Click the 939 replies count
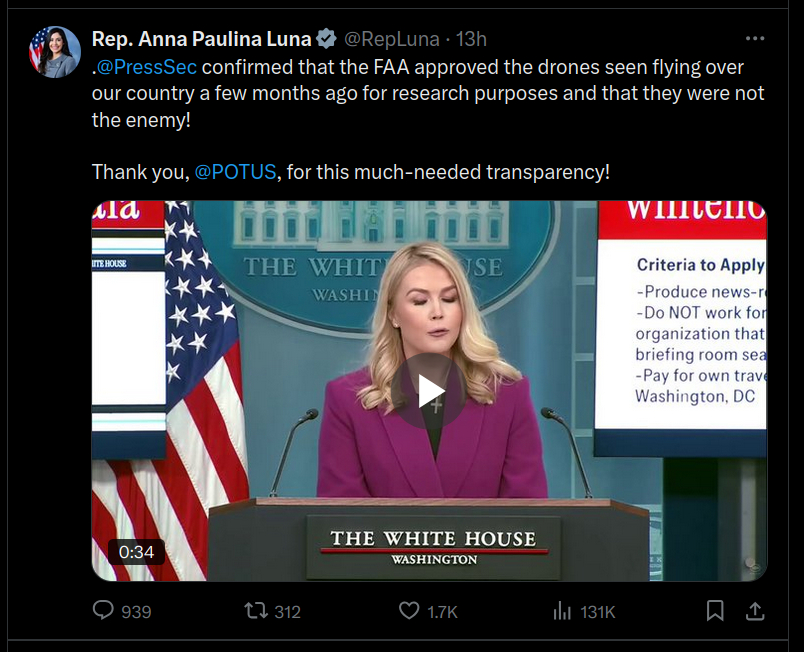804x652 pixels. 136,611
